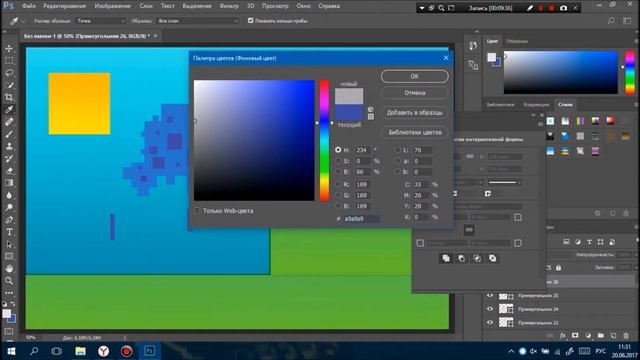This screenshot has height=360, width=640.
Task: Select the Healing Brush tool
Action: click(x=9, y=122)
